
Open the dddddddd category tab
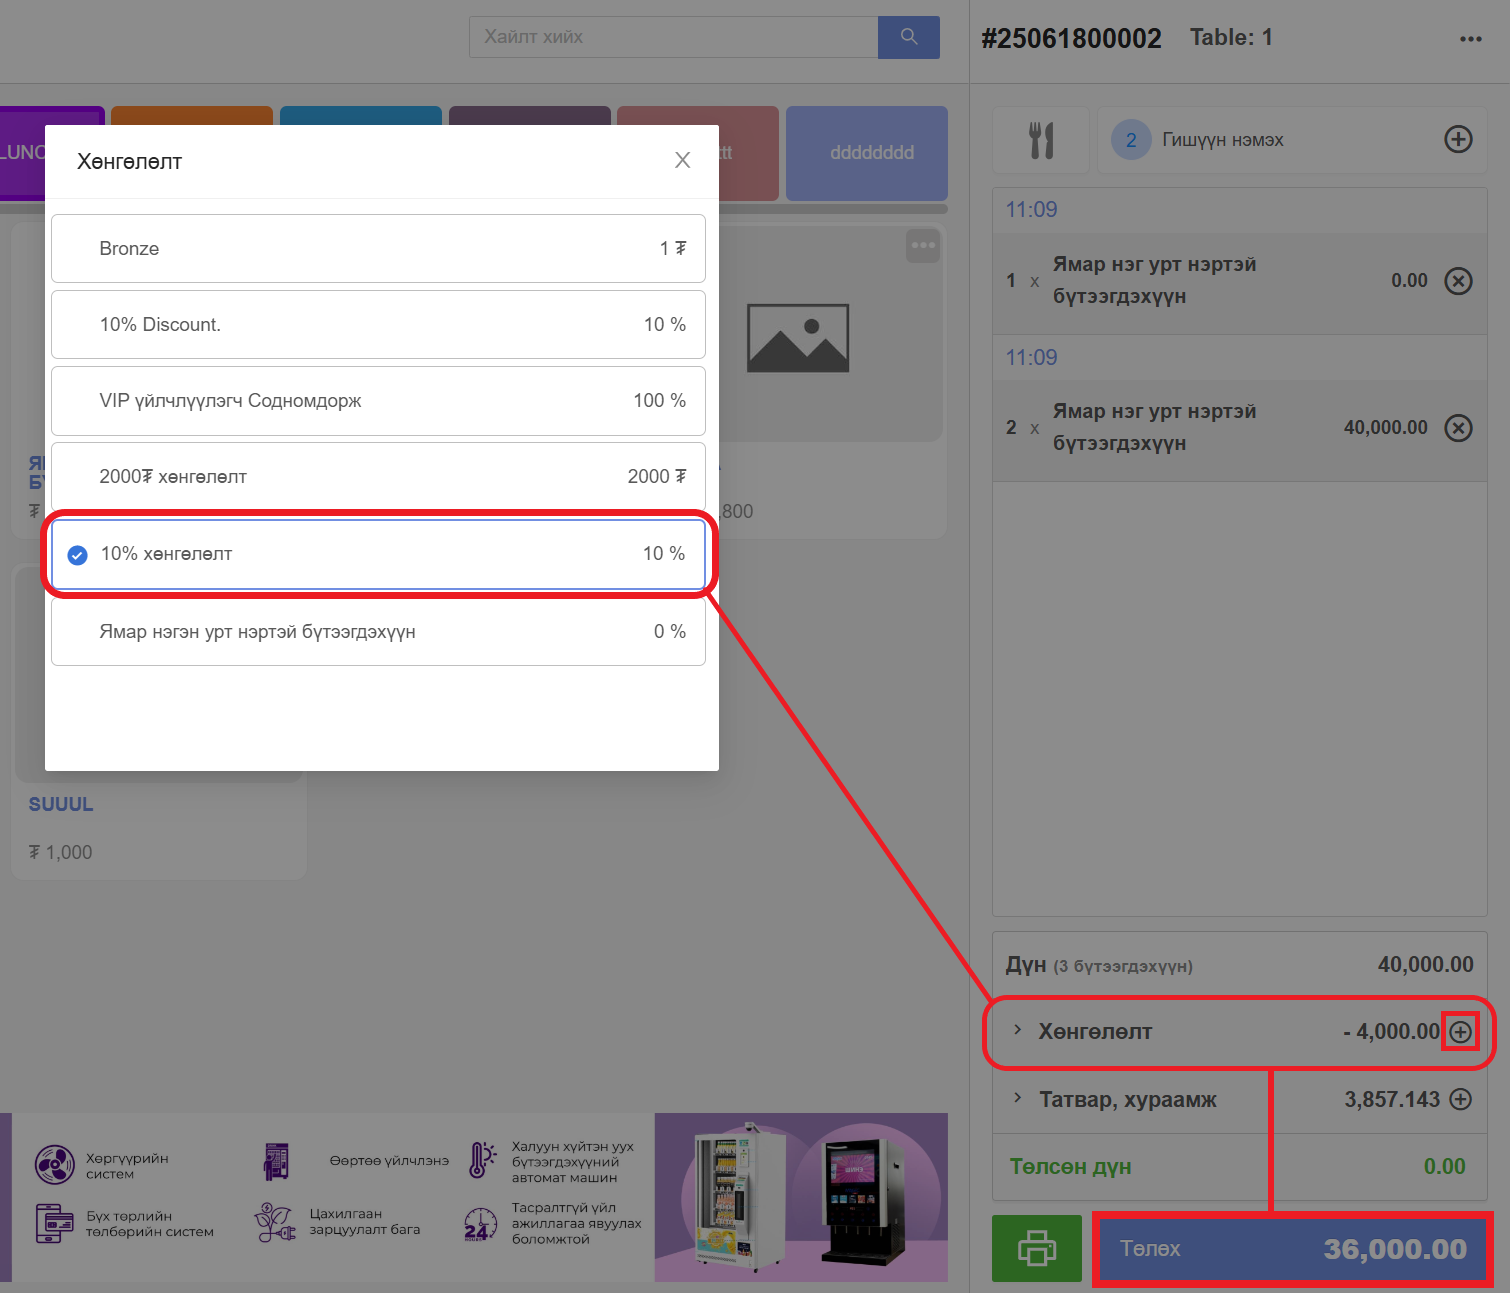[x=866, y=153]
